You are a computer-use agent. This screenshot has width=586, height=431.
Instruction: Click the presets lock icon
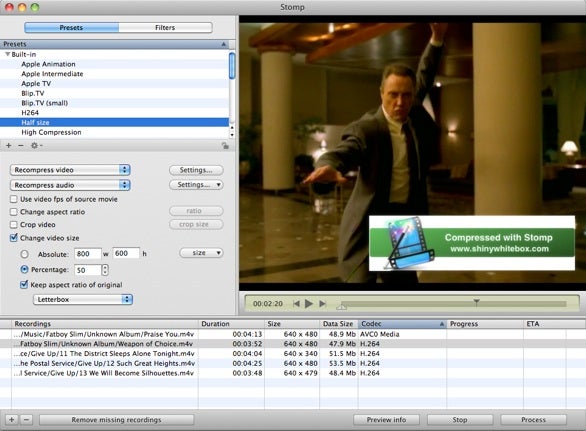click(x=225, y=146)
